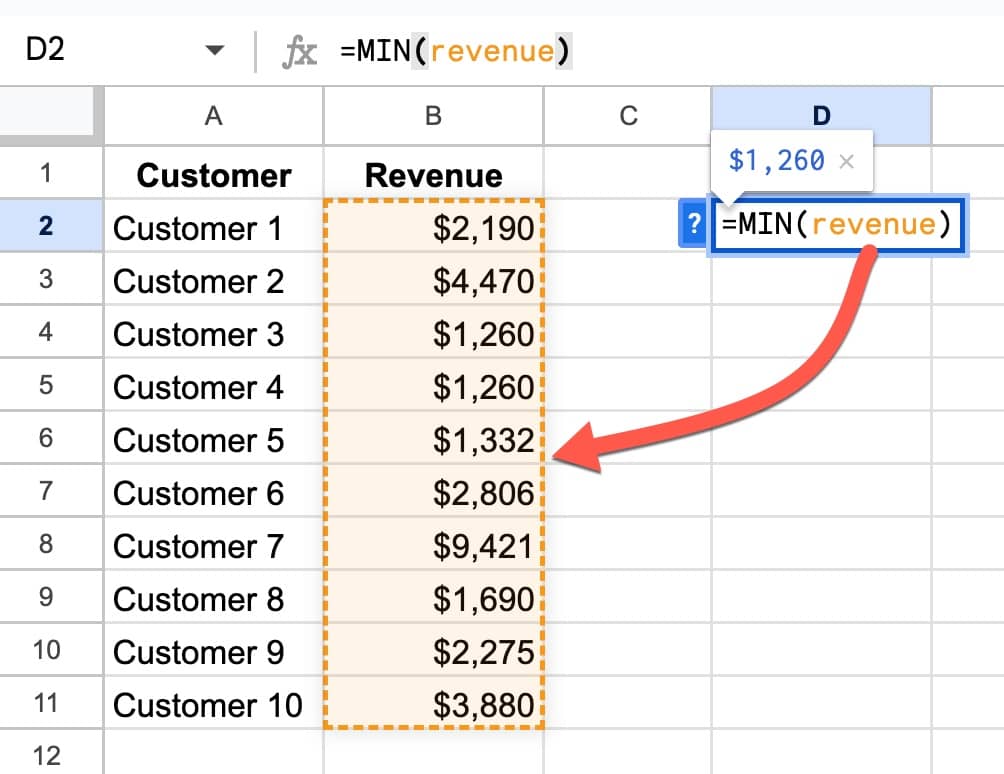This screenshot has width=1004, height=774.
Task: Select the Customer 10 revenue cell $3,880
Action: pyautogui.click(x=433, y=705)
